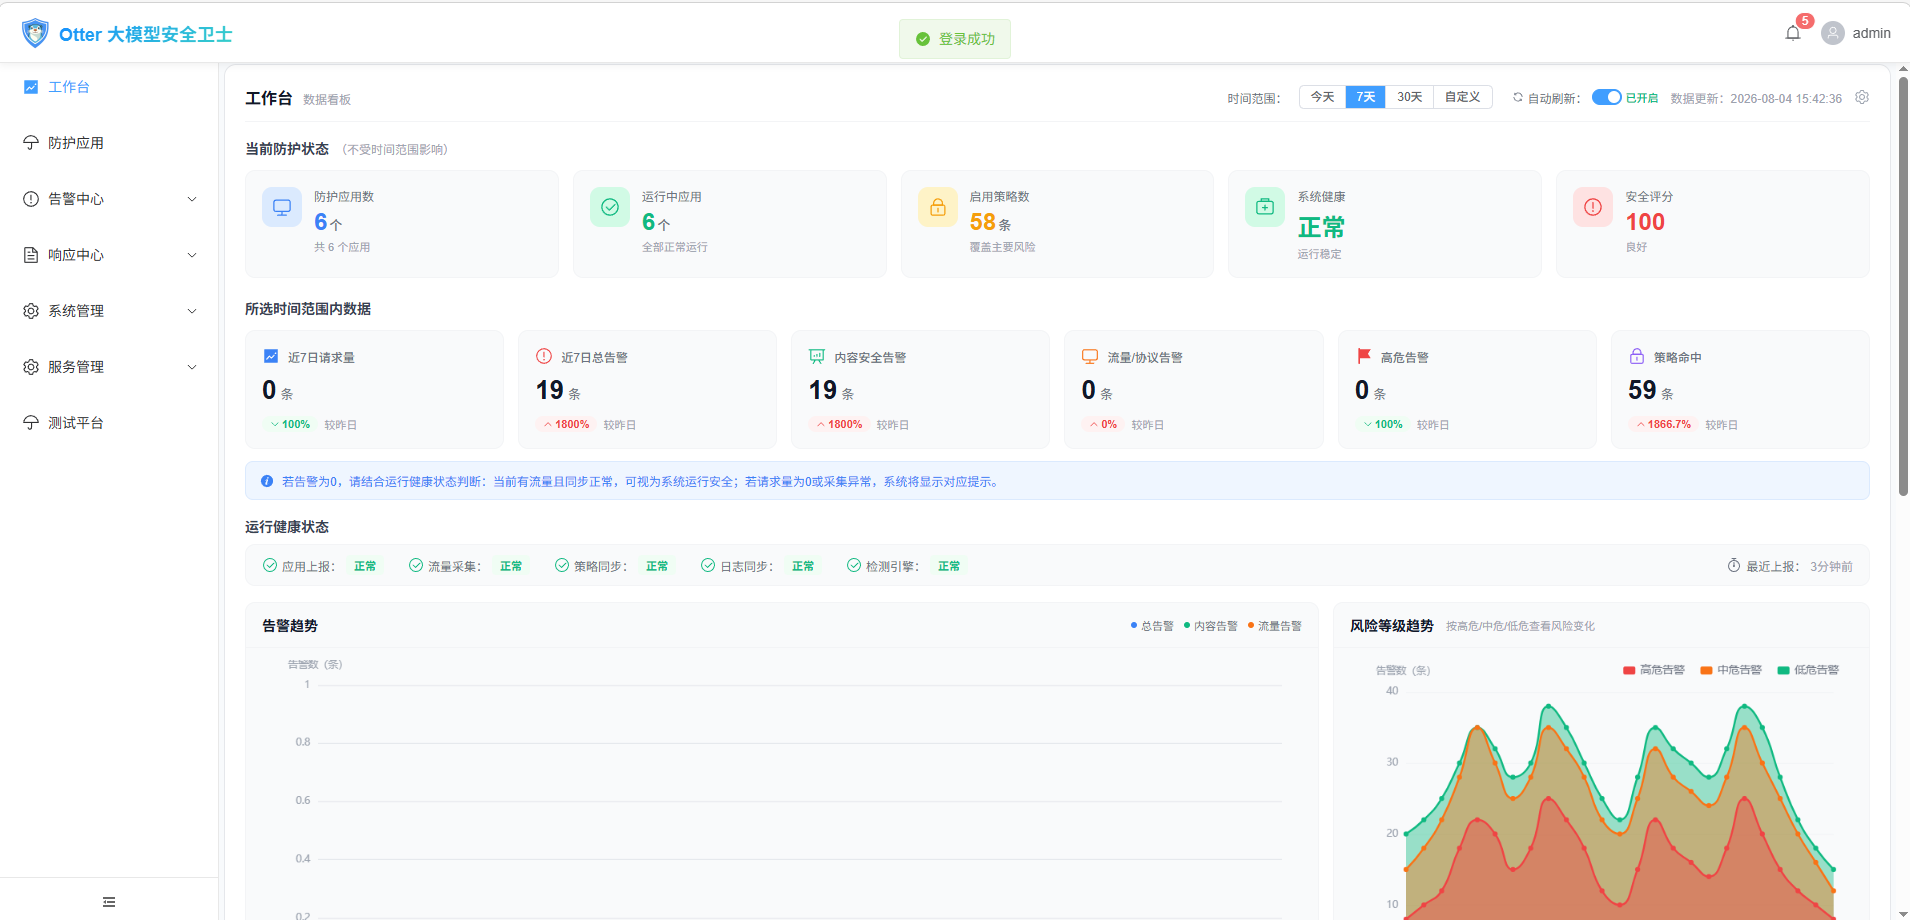Click the red notification badge showing 5

point(1805,21)
